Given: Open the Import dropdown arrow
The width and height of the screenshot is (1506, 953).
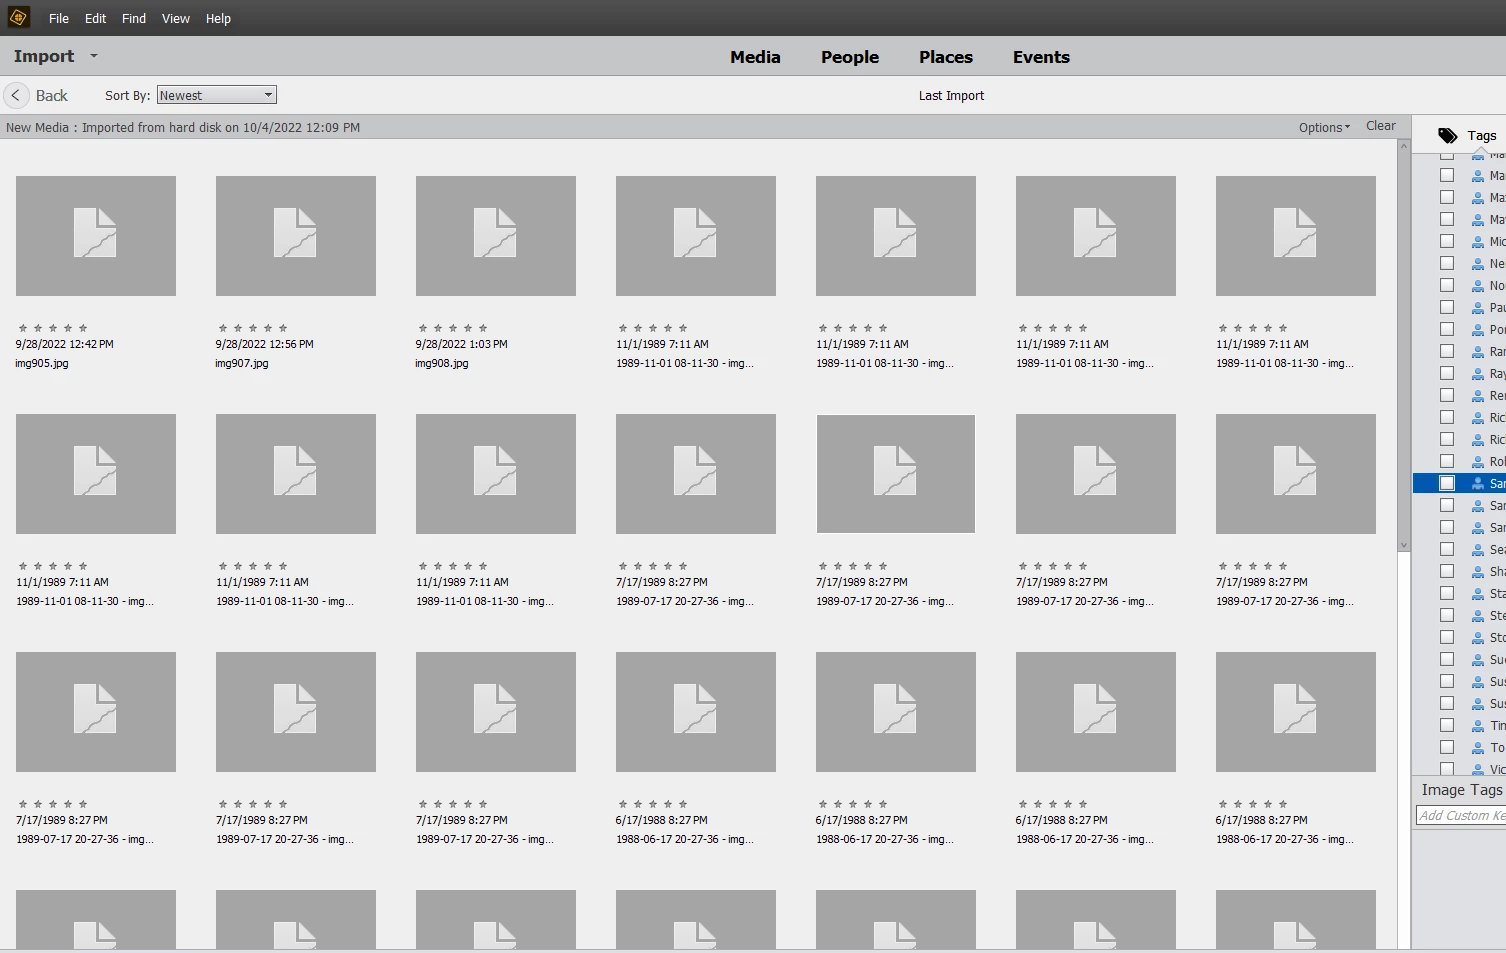Looking at the screenshot, I should coord(94,56).
